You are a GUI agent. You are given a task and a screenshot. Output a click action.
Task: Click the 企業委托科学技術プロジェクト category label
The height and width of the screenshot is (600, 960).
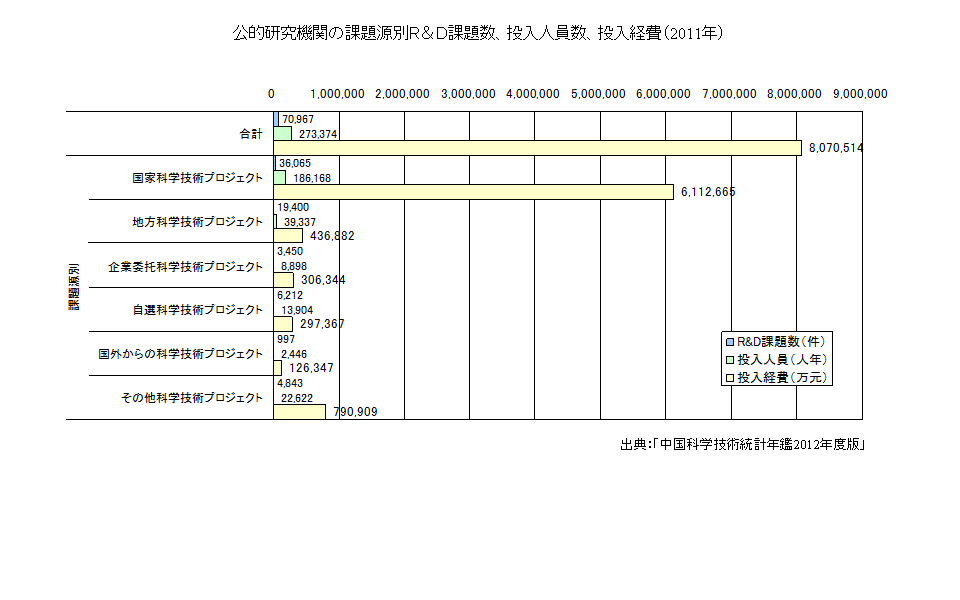[185, 266]
